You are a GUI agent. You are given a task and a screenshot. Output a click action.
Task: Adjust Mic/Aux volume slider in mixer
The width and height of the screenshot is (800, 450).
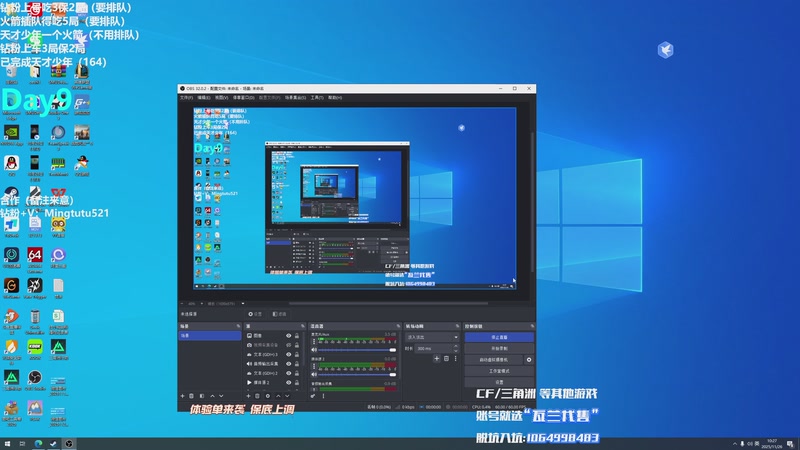[x=357, y=350]
